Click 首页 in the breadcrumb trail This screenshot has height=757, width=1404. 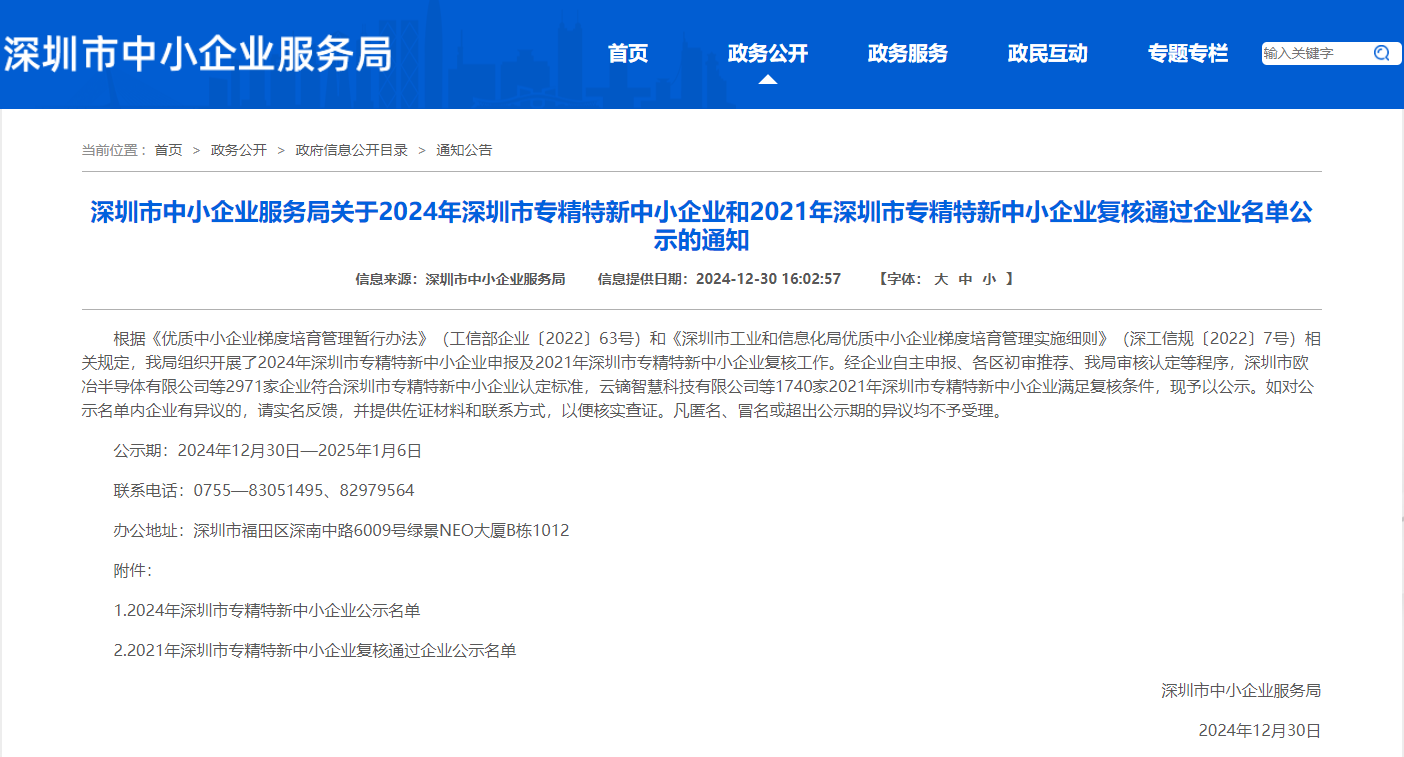click(x=168, y=150)
